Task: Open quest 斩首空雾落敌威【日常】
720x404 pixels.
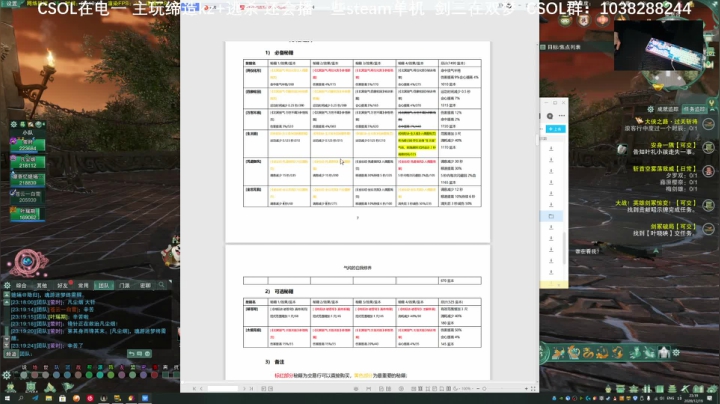Action: point(665,169)
